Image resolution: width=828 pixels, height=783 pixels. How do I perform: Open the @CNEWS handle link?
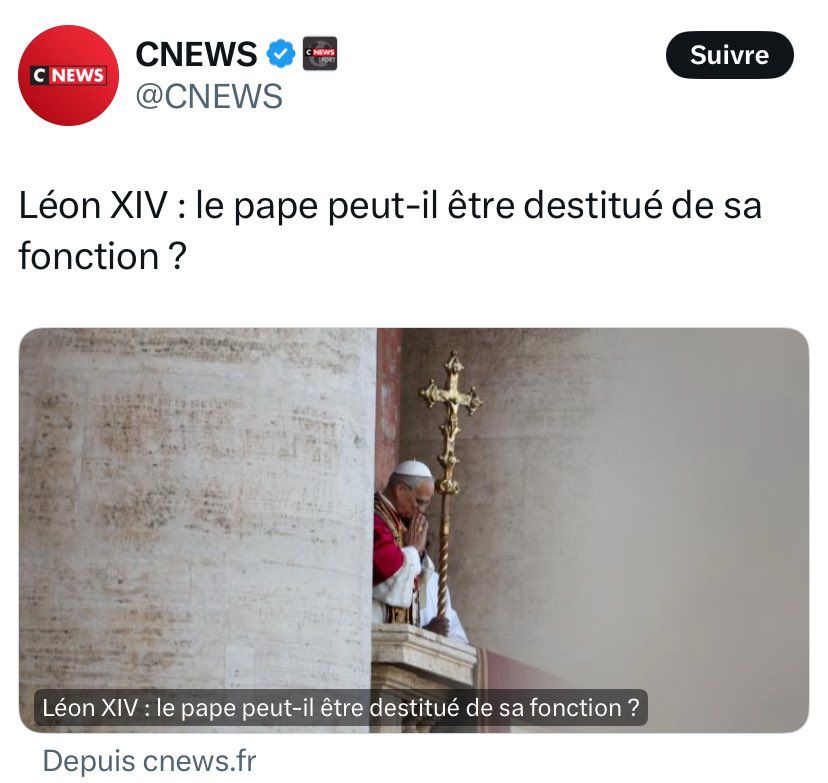pos(209,96)
